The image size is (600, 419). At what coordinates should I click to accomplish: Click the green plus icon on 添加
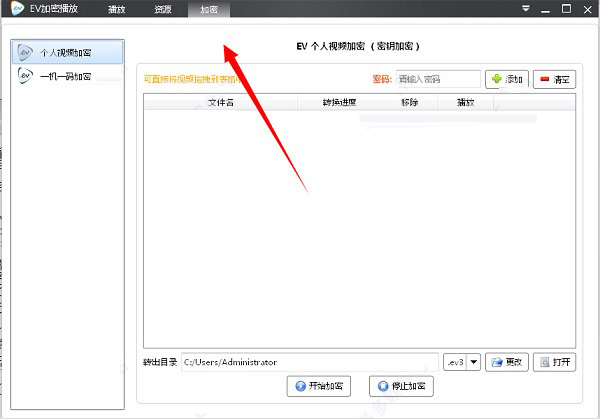pyautogui.click(x=496, y=79)
